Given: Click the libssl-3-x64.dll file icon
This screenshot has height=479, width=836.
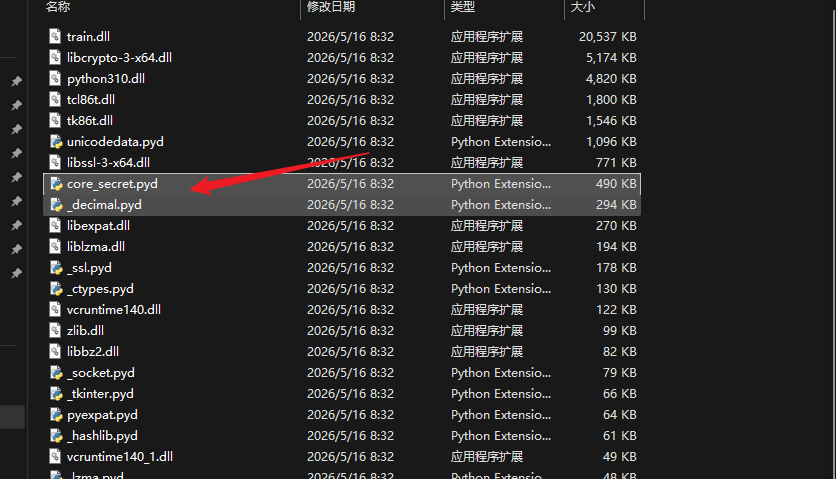Looking at the screenshot, I should (x=55, y=163).
